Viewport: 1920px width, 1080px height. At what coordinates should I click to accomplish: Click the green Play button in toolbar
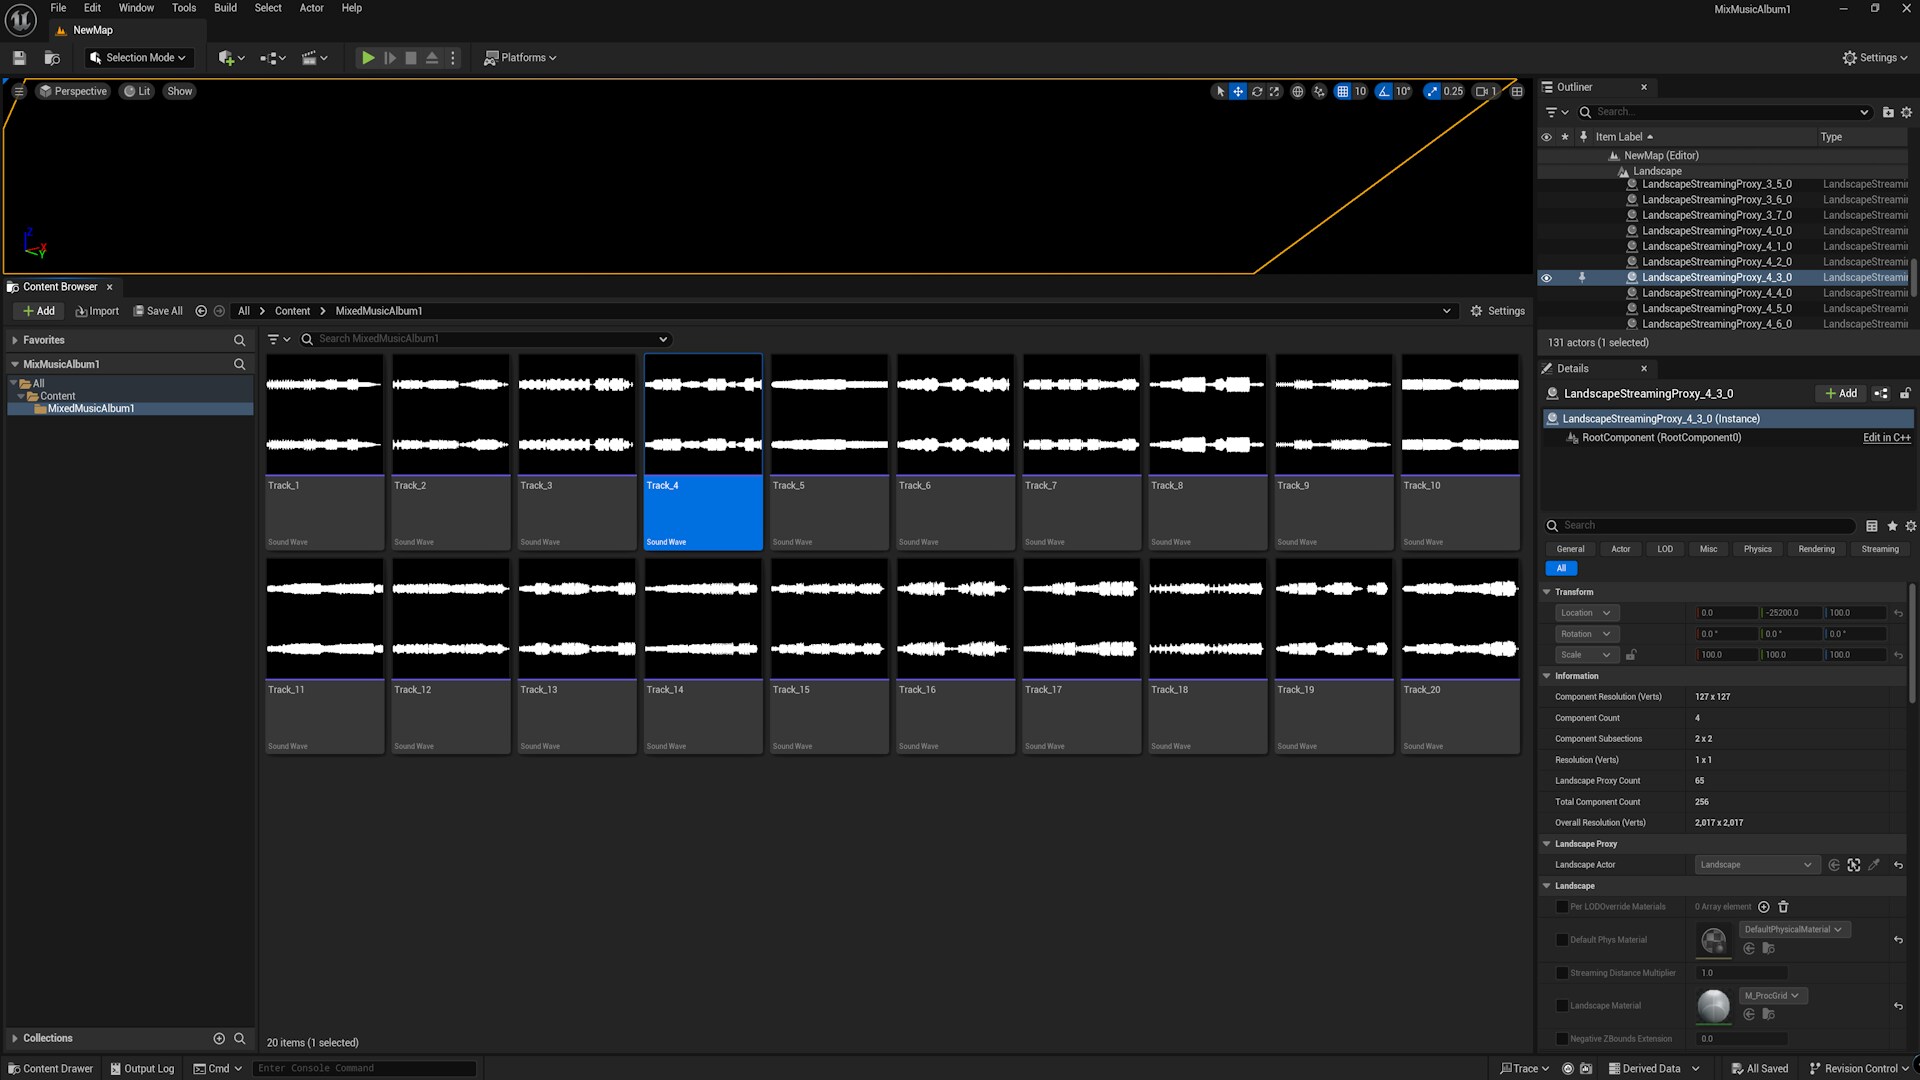pos(368,58)
